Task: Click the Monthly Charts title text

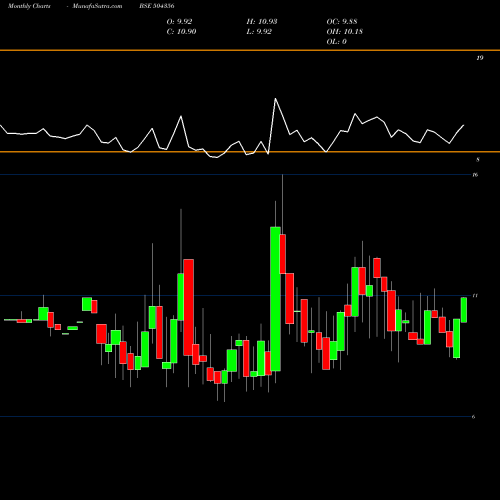Action: 29,6
